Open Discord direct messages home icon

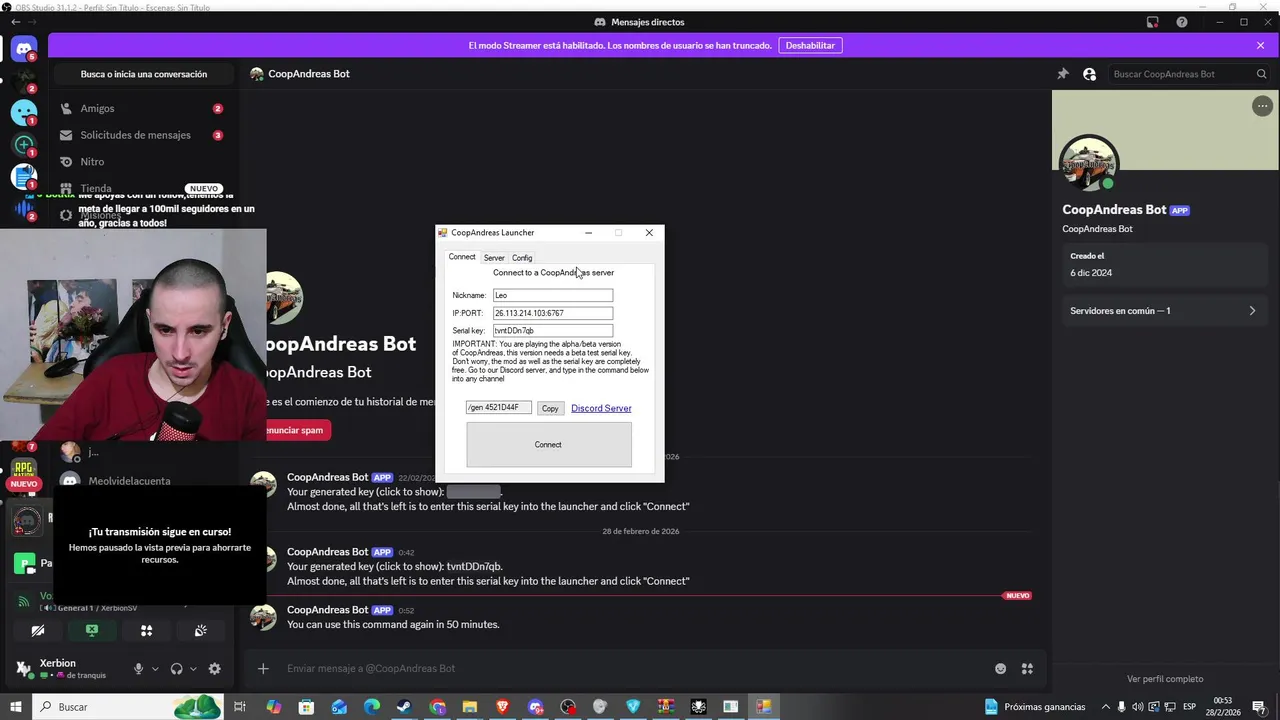(24, 48)
